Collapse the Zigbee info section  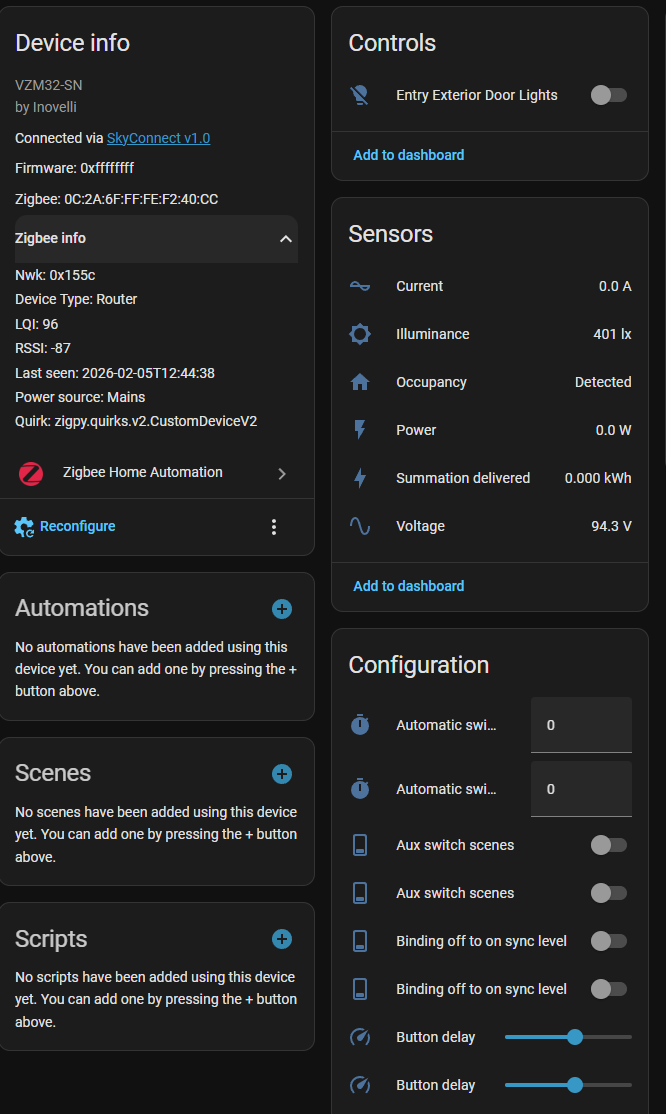point(286,239)
